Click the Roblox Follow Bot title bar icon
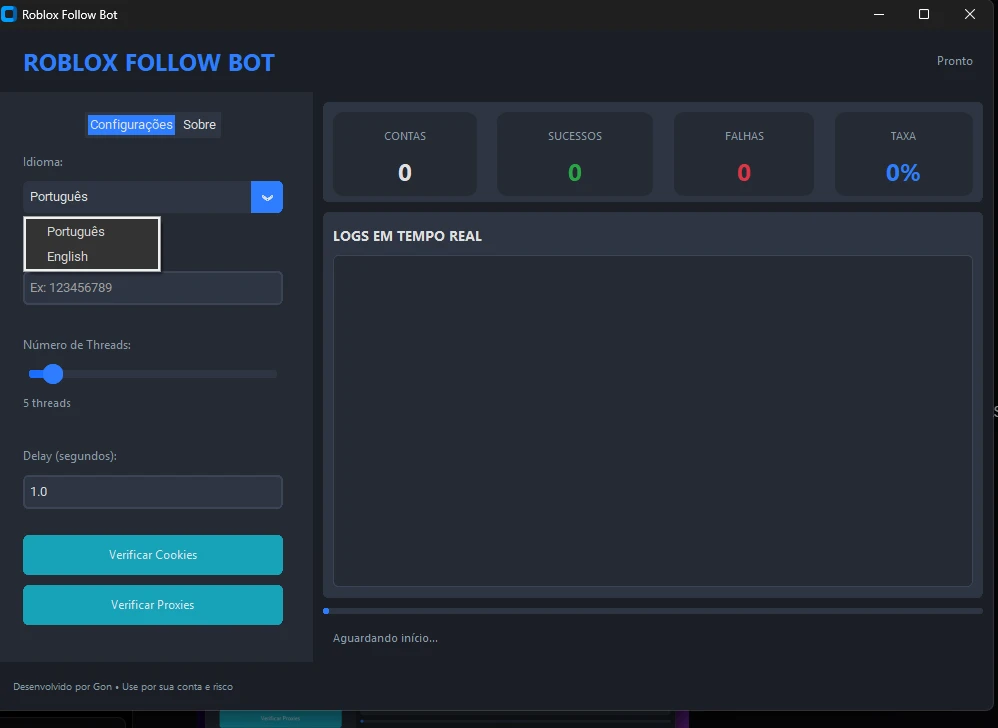This screenshot has width=998, height=728. point(10,15)
